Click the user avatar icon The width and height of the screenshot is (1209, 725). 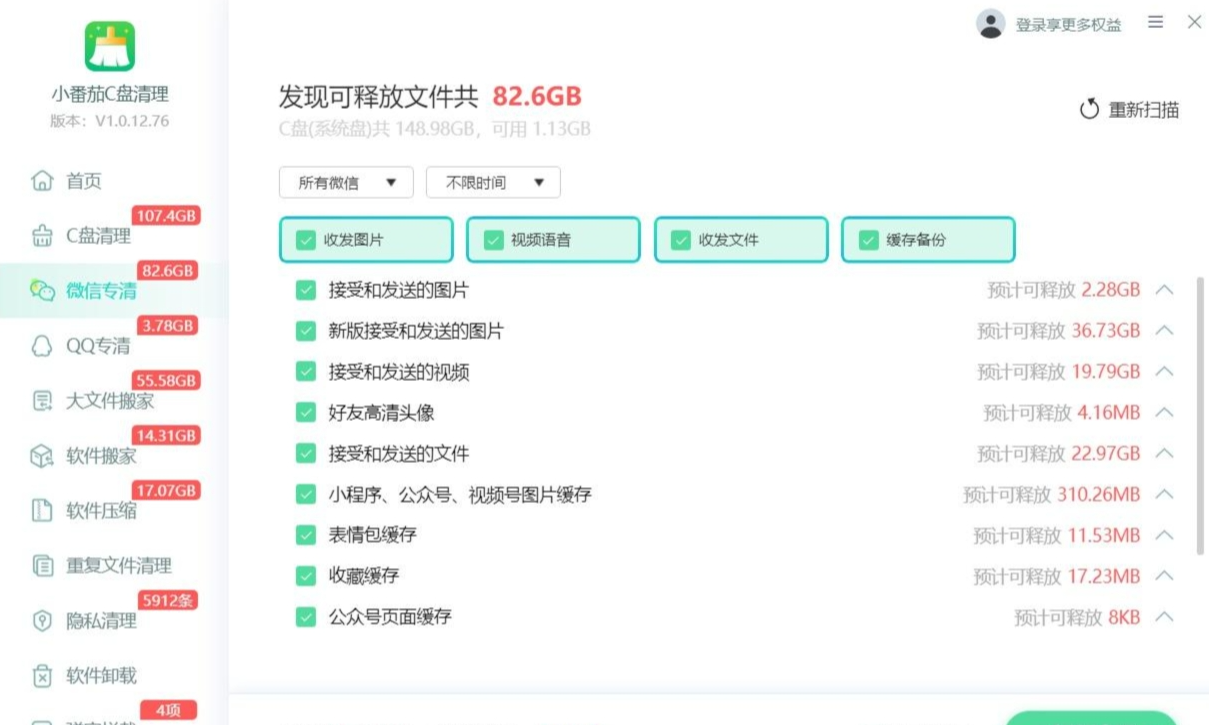990,24
